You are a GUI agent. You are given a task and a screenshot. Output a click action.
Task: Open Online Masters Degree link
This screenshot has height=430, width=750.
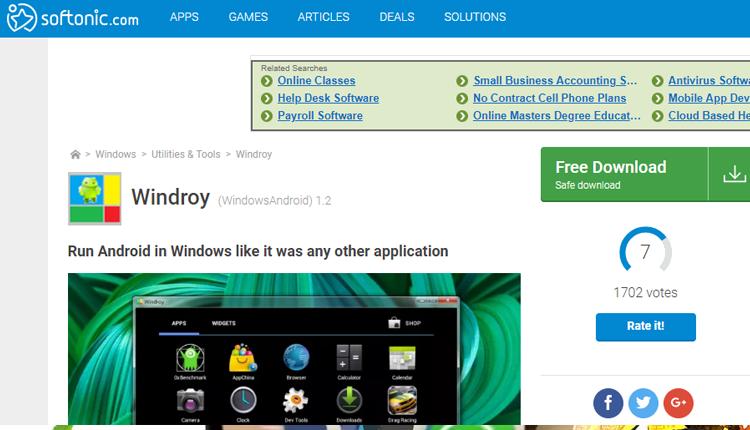[x=557, y=116]
